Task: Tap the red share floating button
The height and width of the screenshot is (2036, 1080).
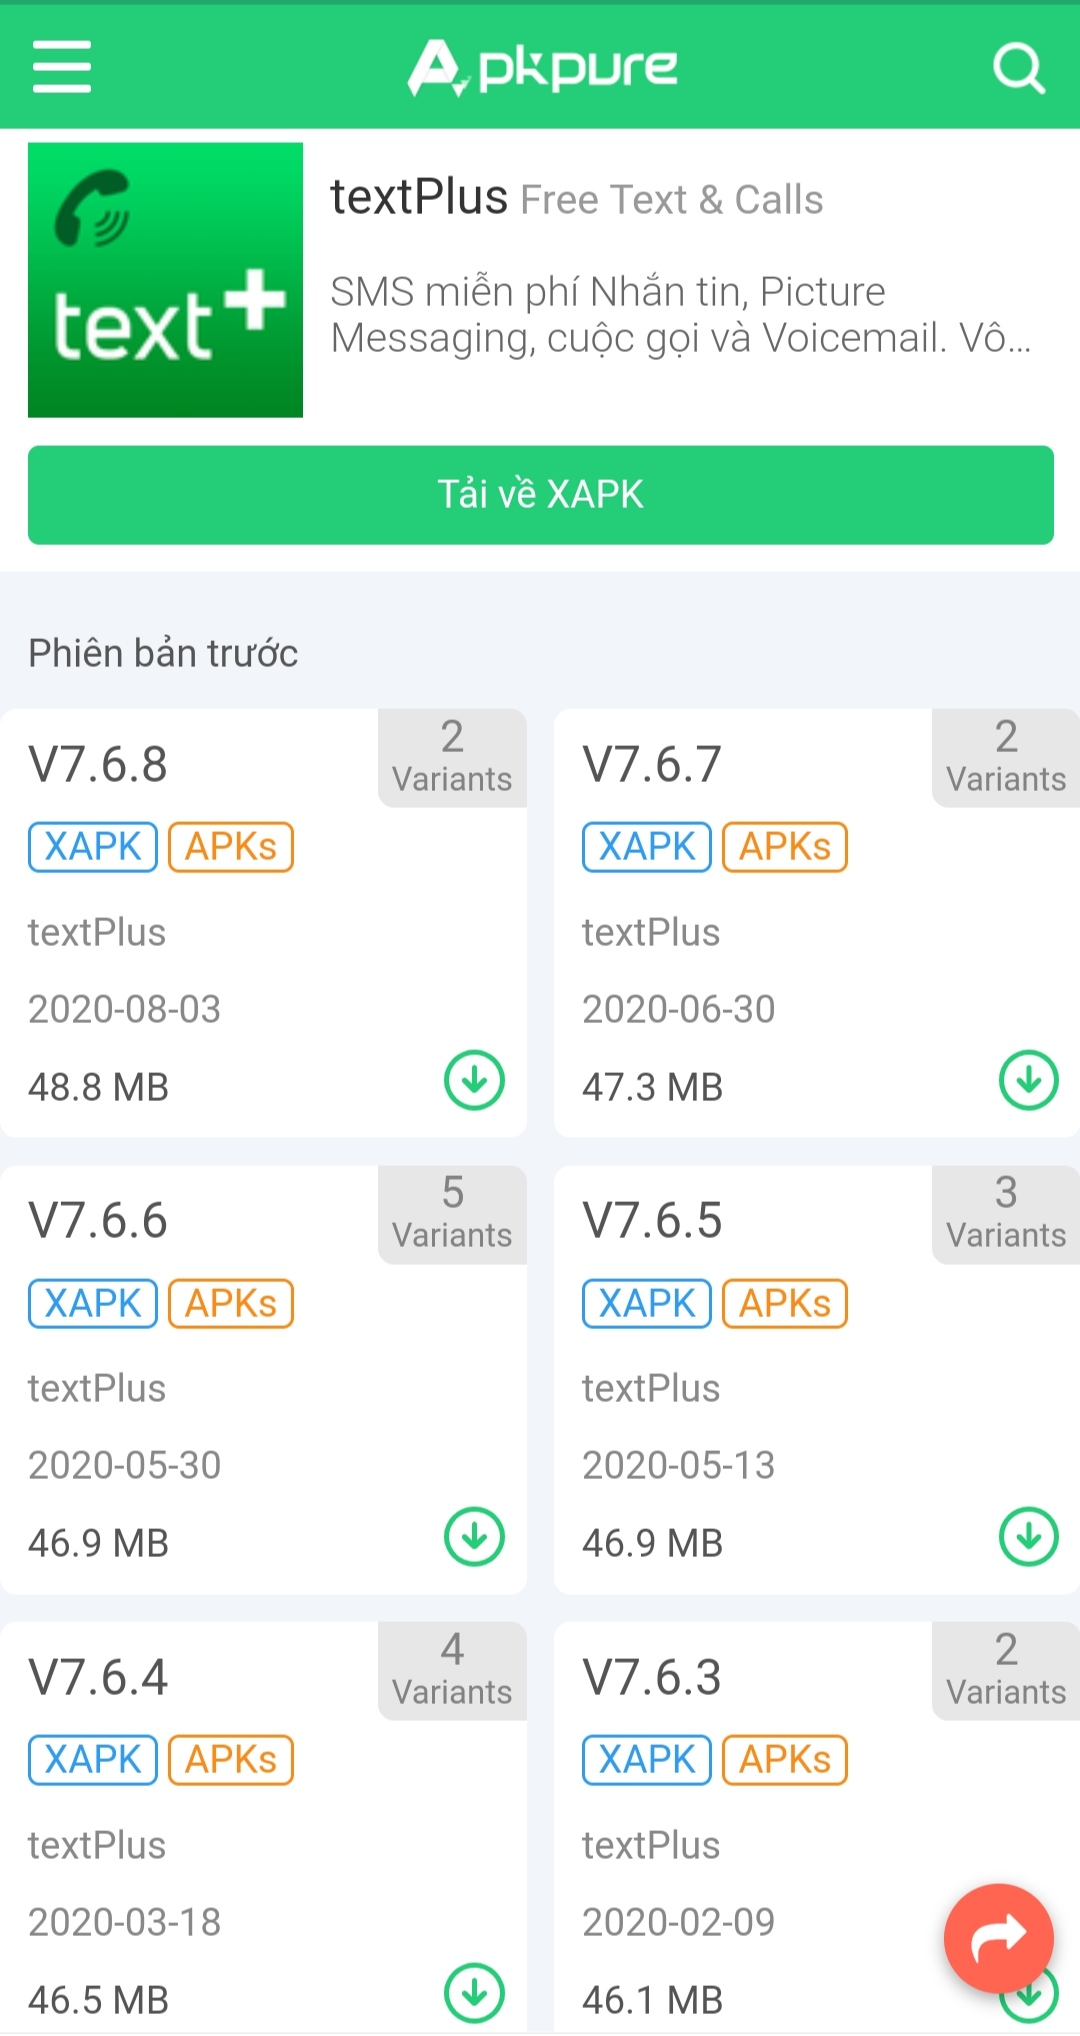Action: [998, 1938]
